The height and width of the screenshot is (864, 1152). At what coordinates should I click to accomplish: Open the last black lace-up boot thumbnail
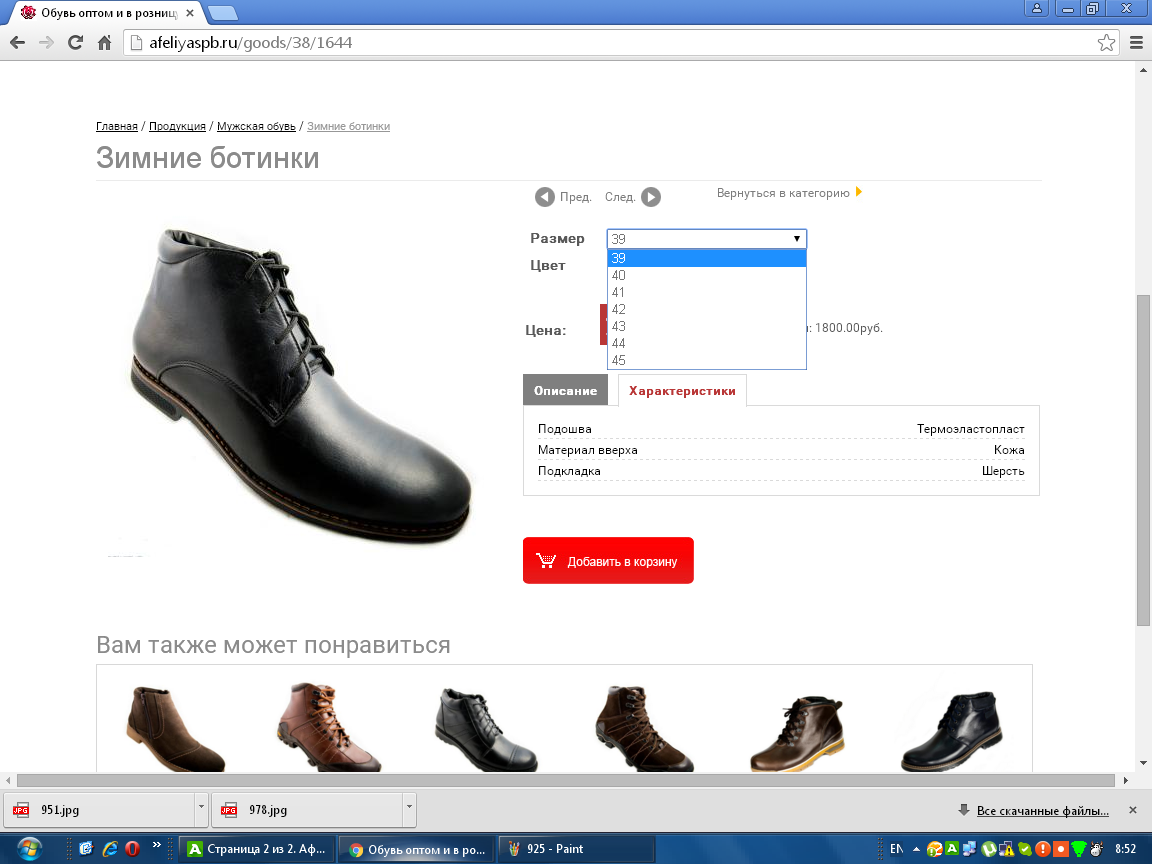[951, 730]
